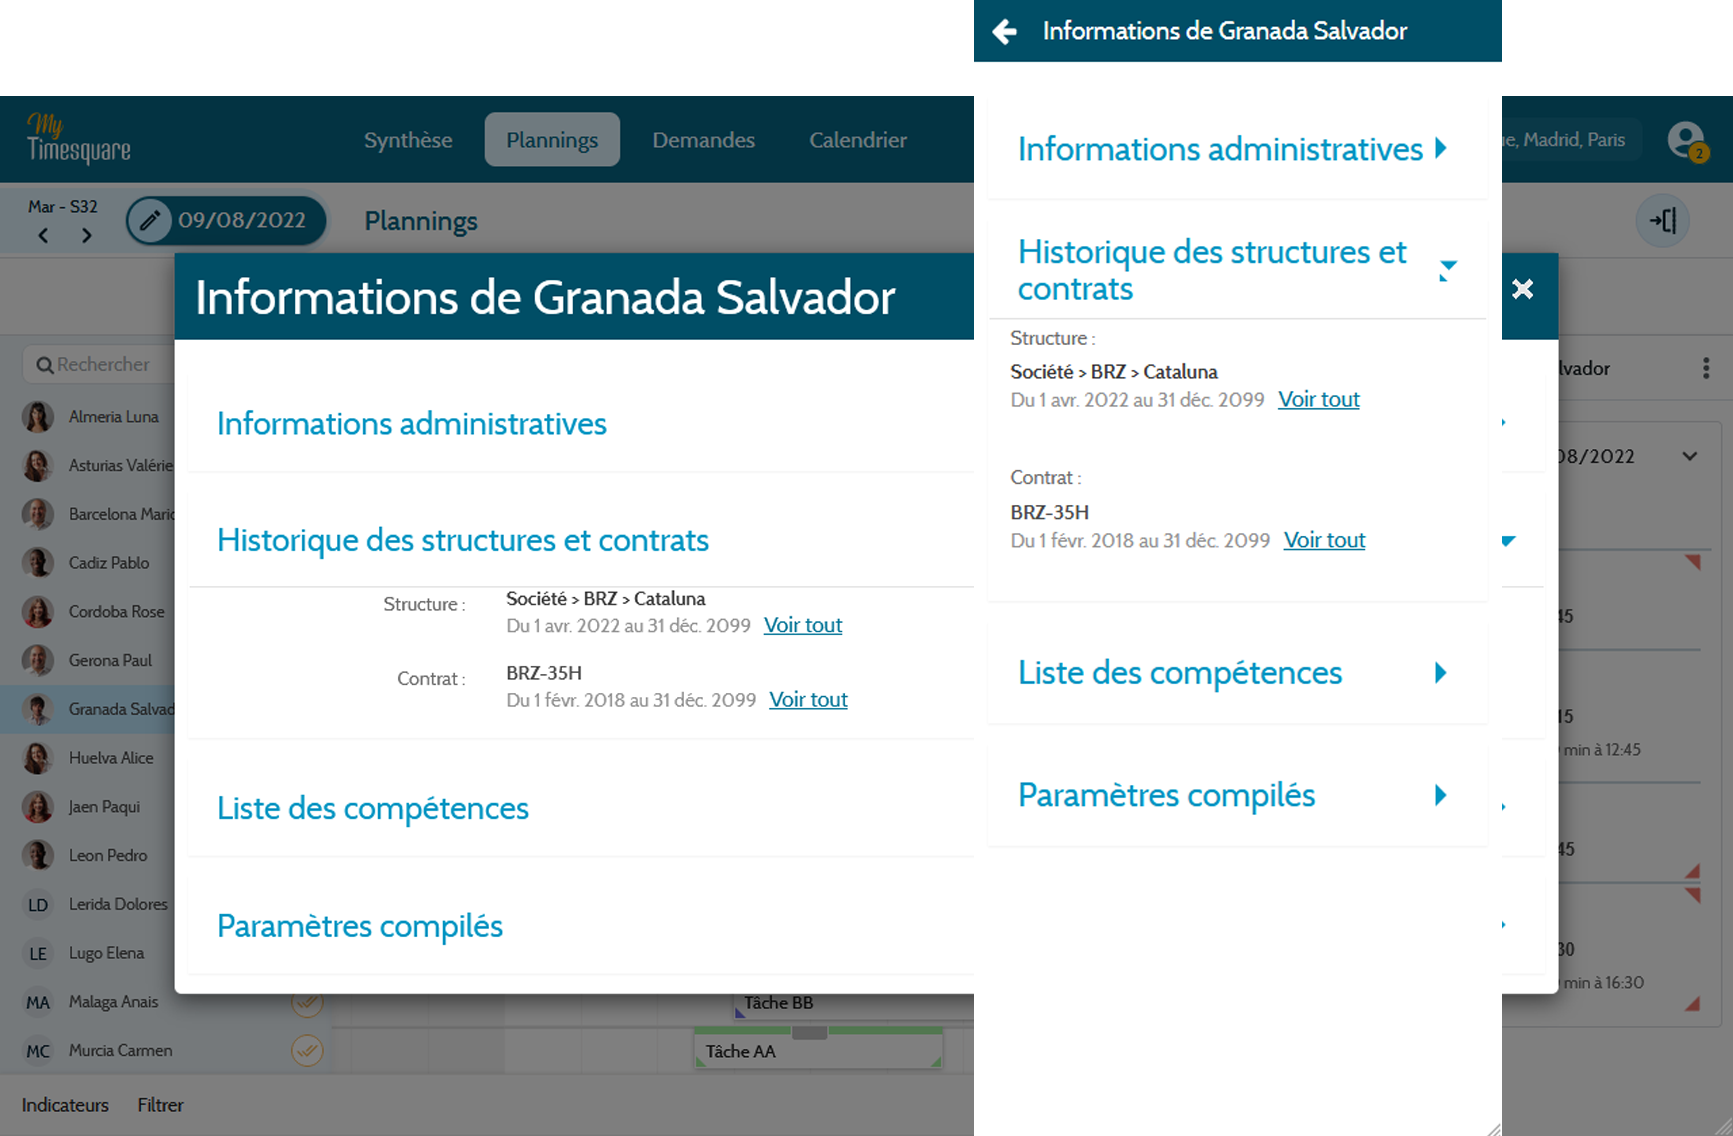This screenshot has height=1136, width=1733.
Task: Select employee Granada Salvador in list
Action: 88,709
